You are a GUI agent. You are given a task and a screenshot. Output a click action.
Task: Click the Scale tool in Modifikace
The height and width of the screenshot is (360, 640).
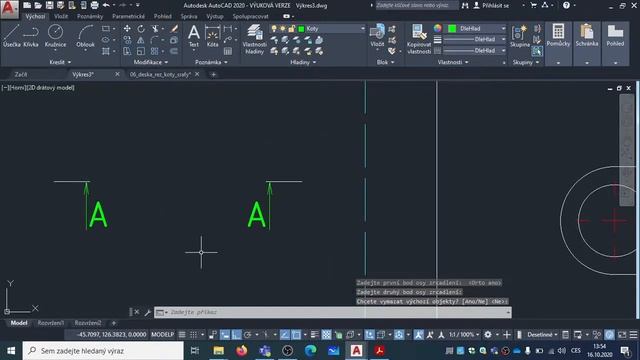(x=141, y=51)
